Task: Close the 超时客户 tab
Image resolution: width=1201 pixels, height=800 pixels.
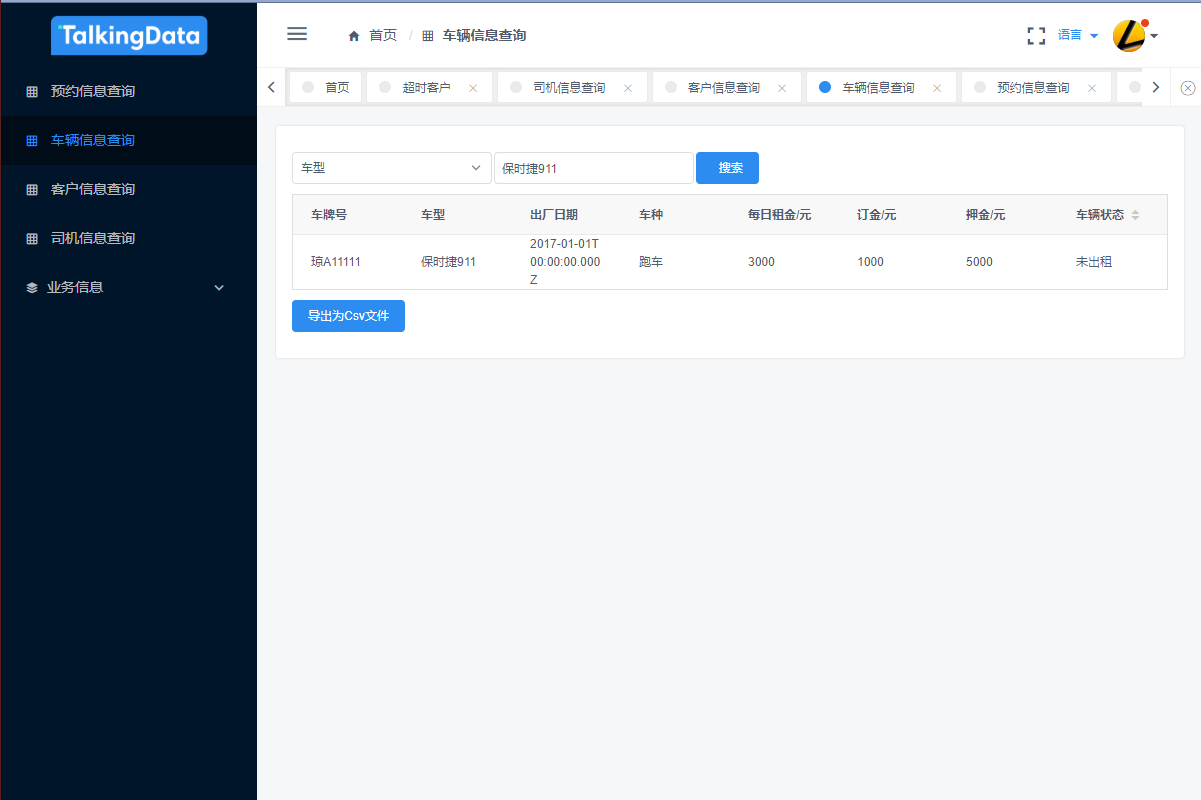Action: (x=473, y=88)
